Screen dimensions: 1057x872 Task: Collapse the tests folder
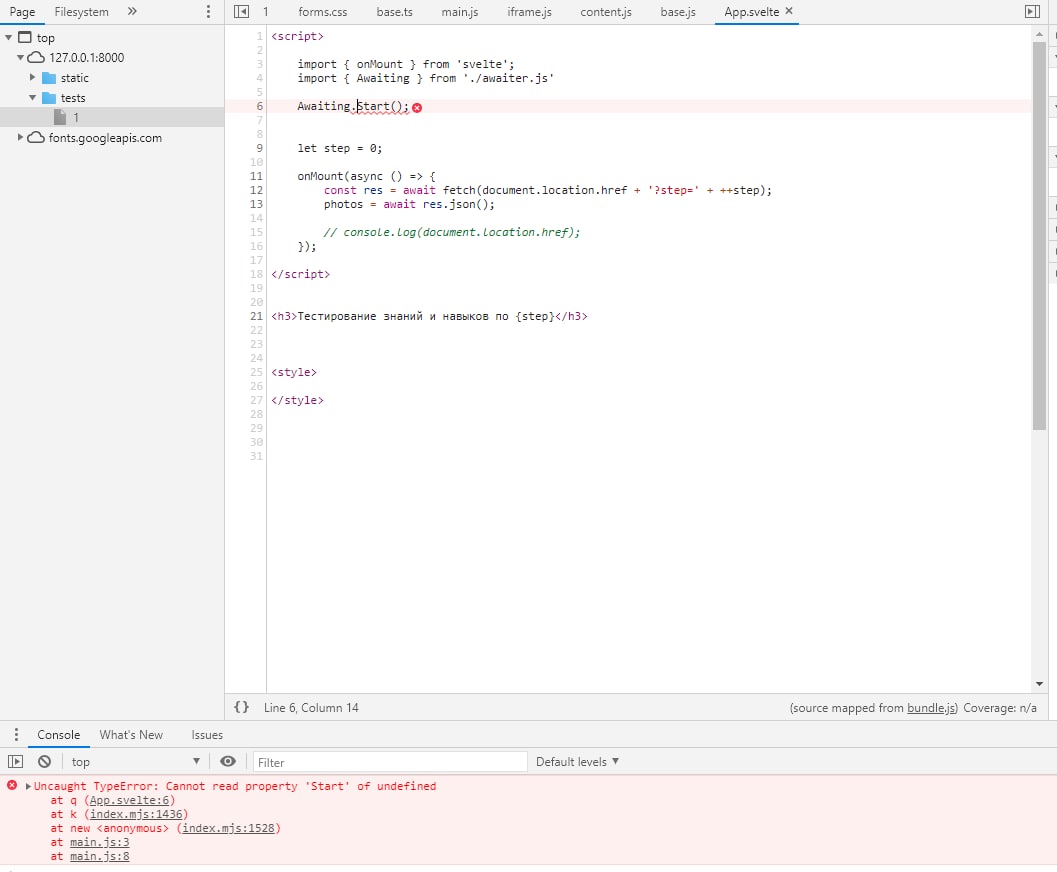tap(32, 98)
